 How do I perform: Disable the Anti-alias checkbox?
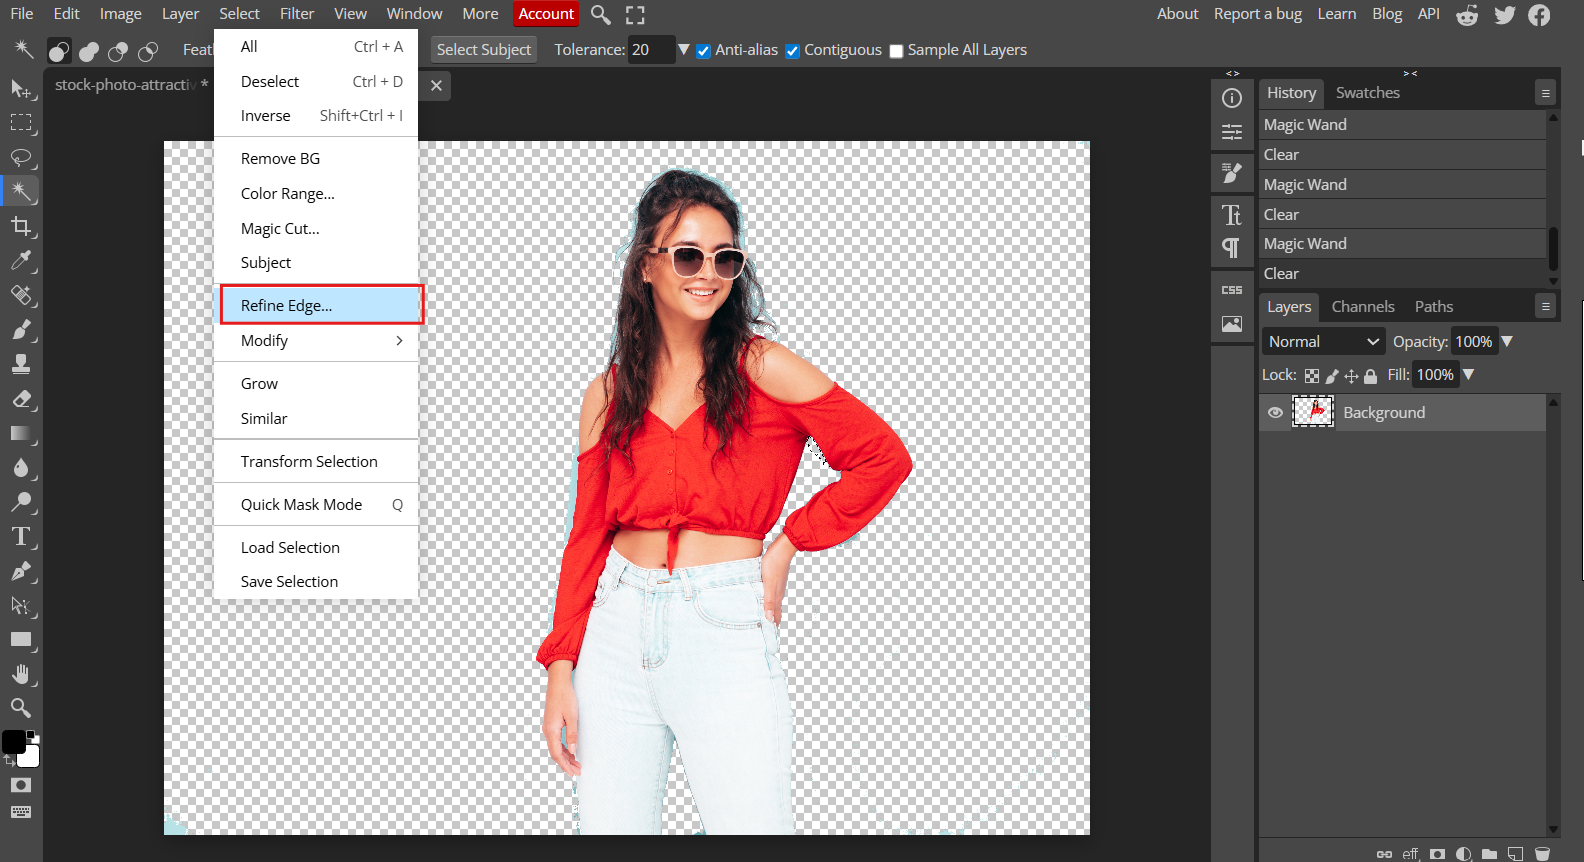pyautogui.click(x=704, y=51)
